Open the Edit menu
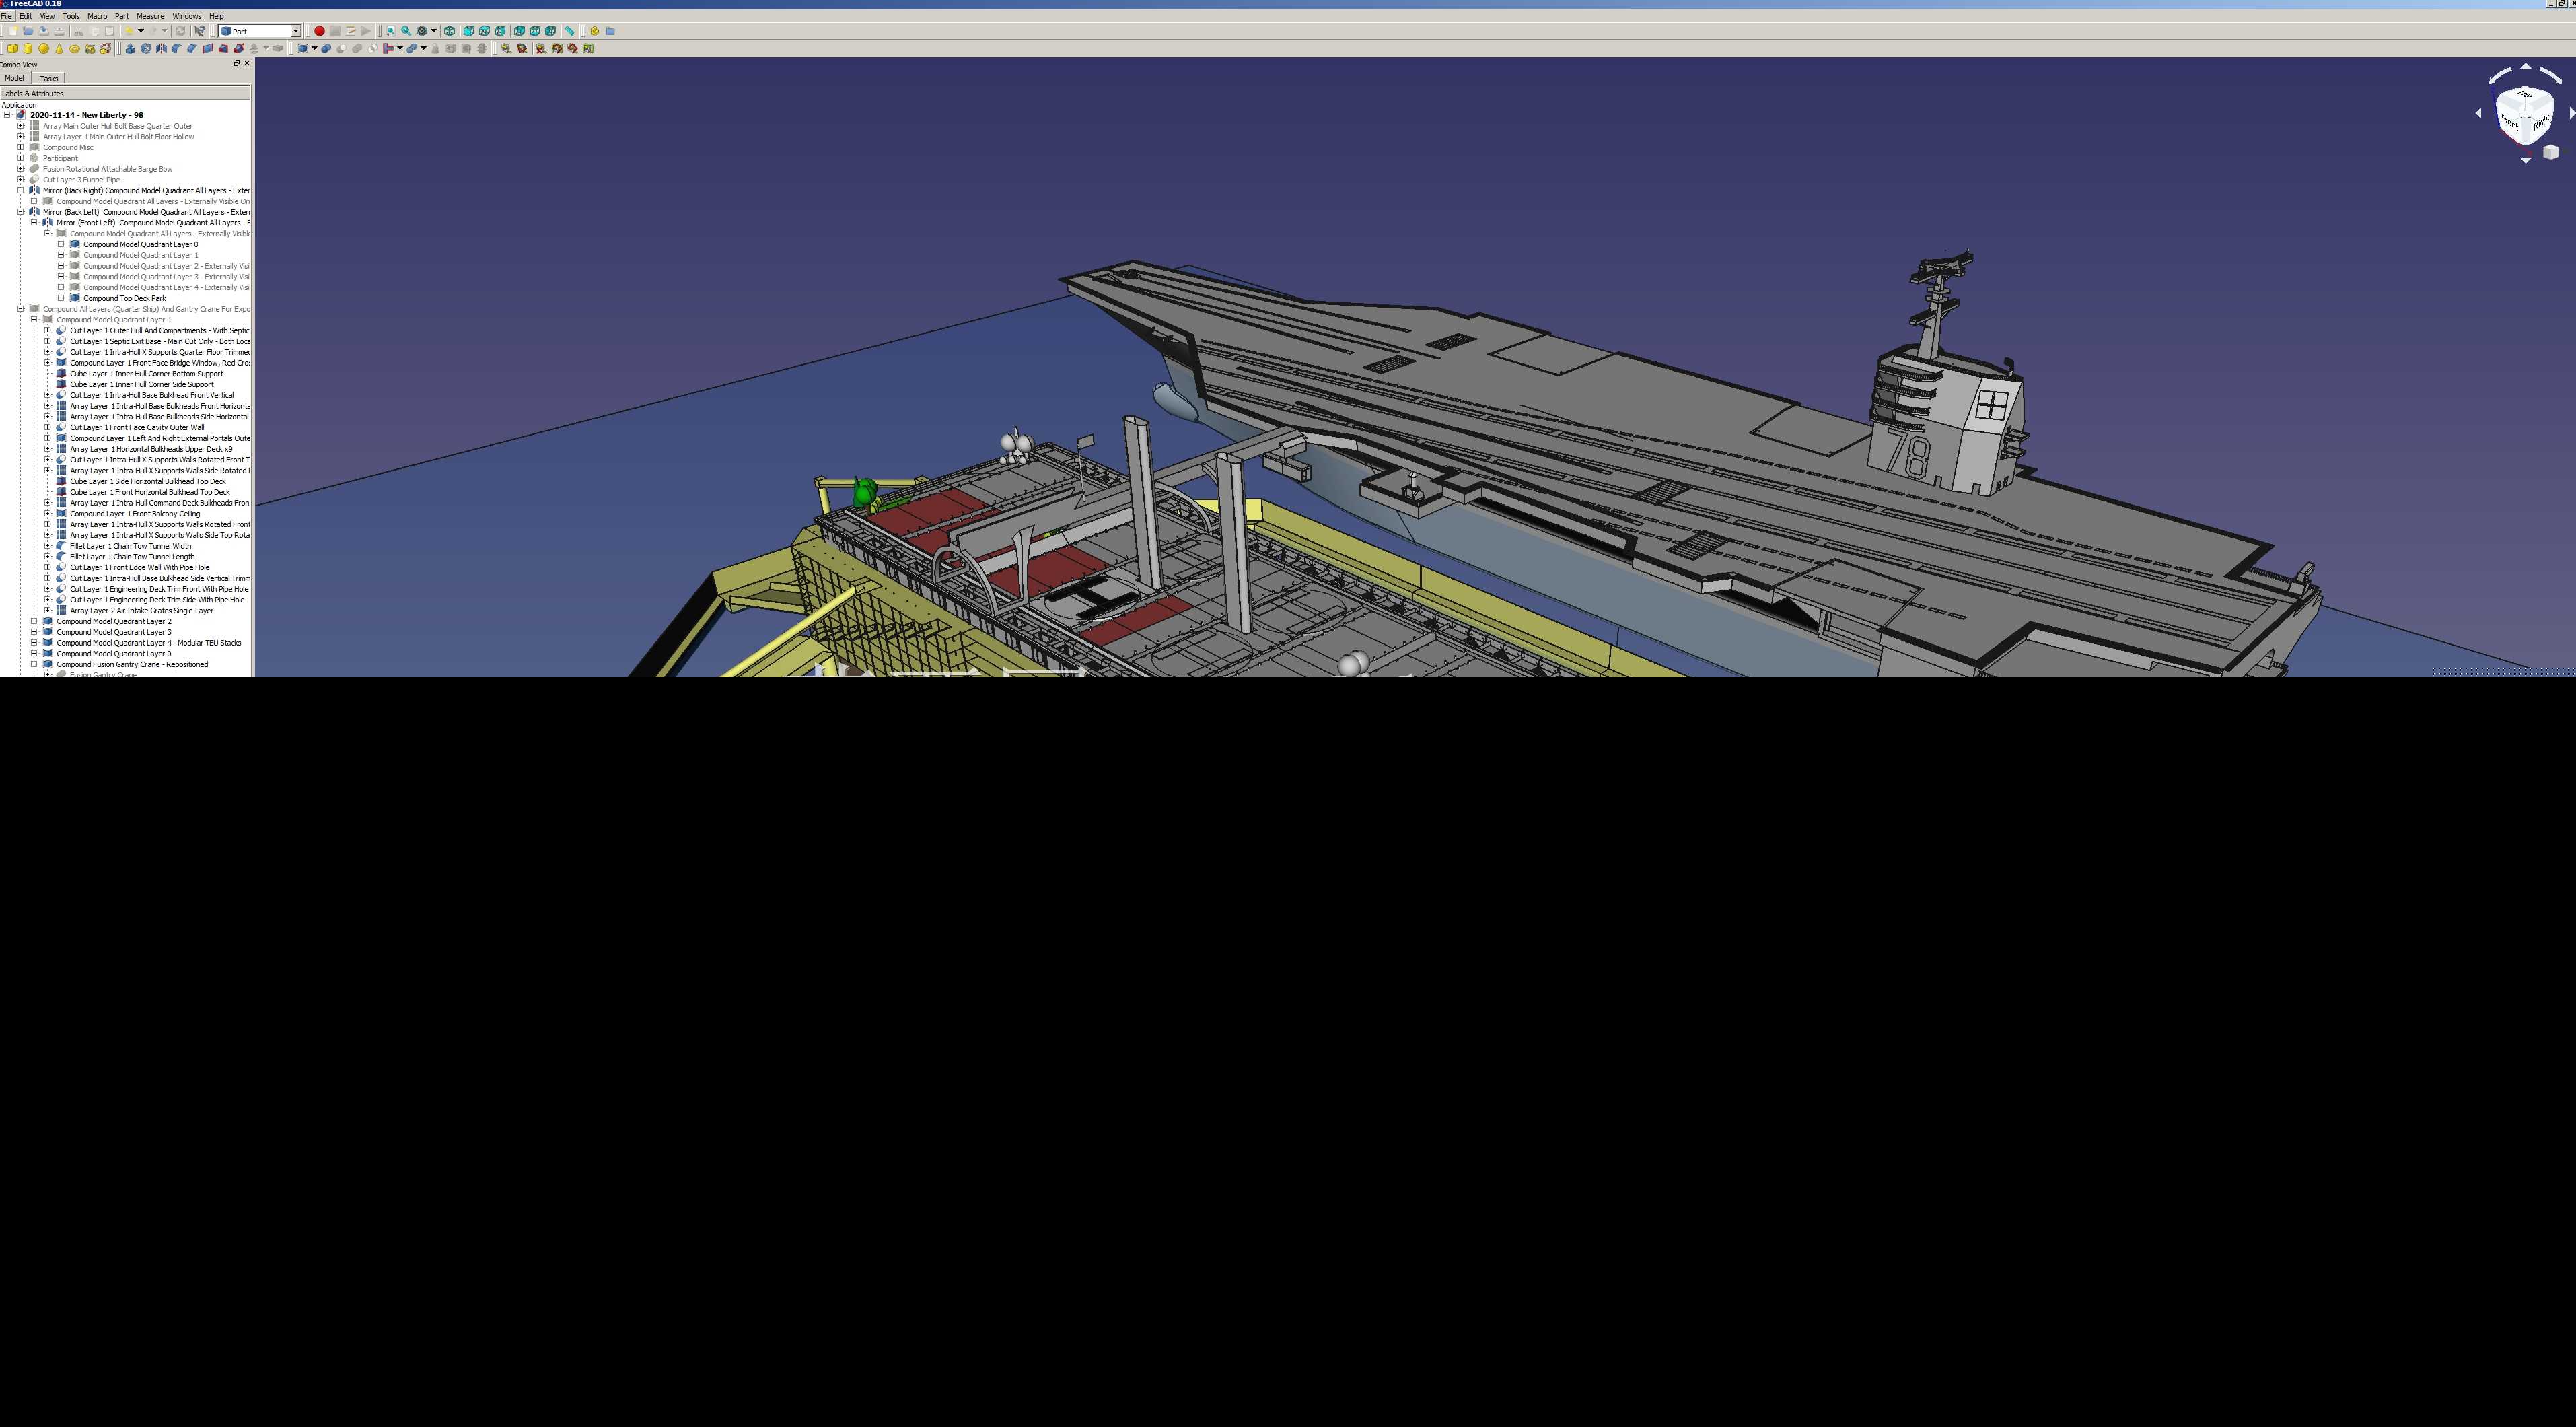The height and width of the screenshot is (1427, 2576). click(26, 16)
